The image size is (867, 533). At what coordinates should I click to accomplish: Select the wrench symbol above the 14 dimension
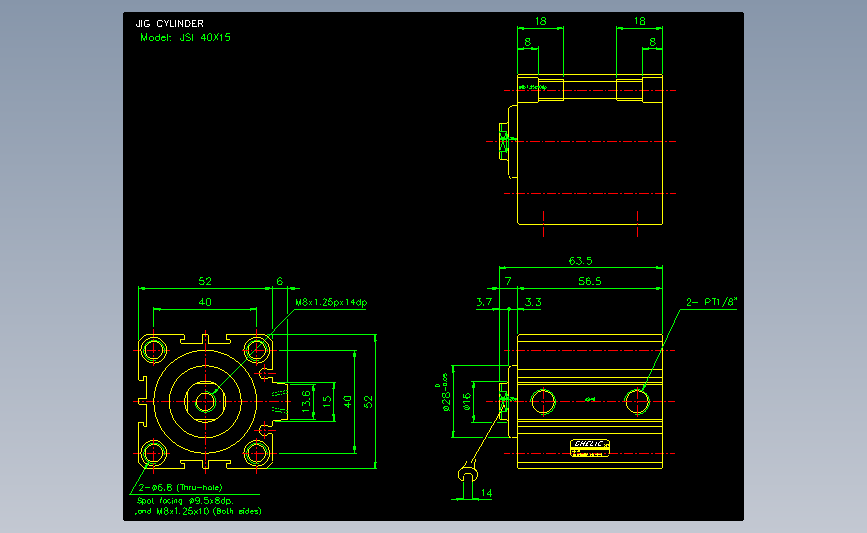[468, 471]
